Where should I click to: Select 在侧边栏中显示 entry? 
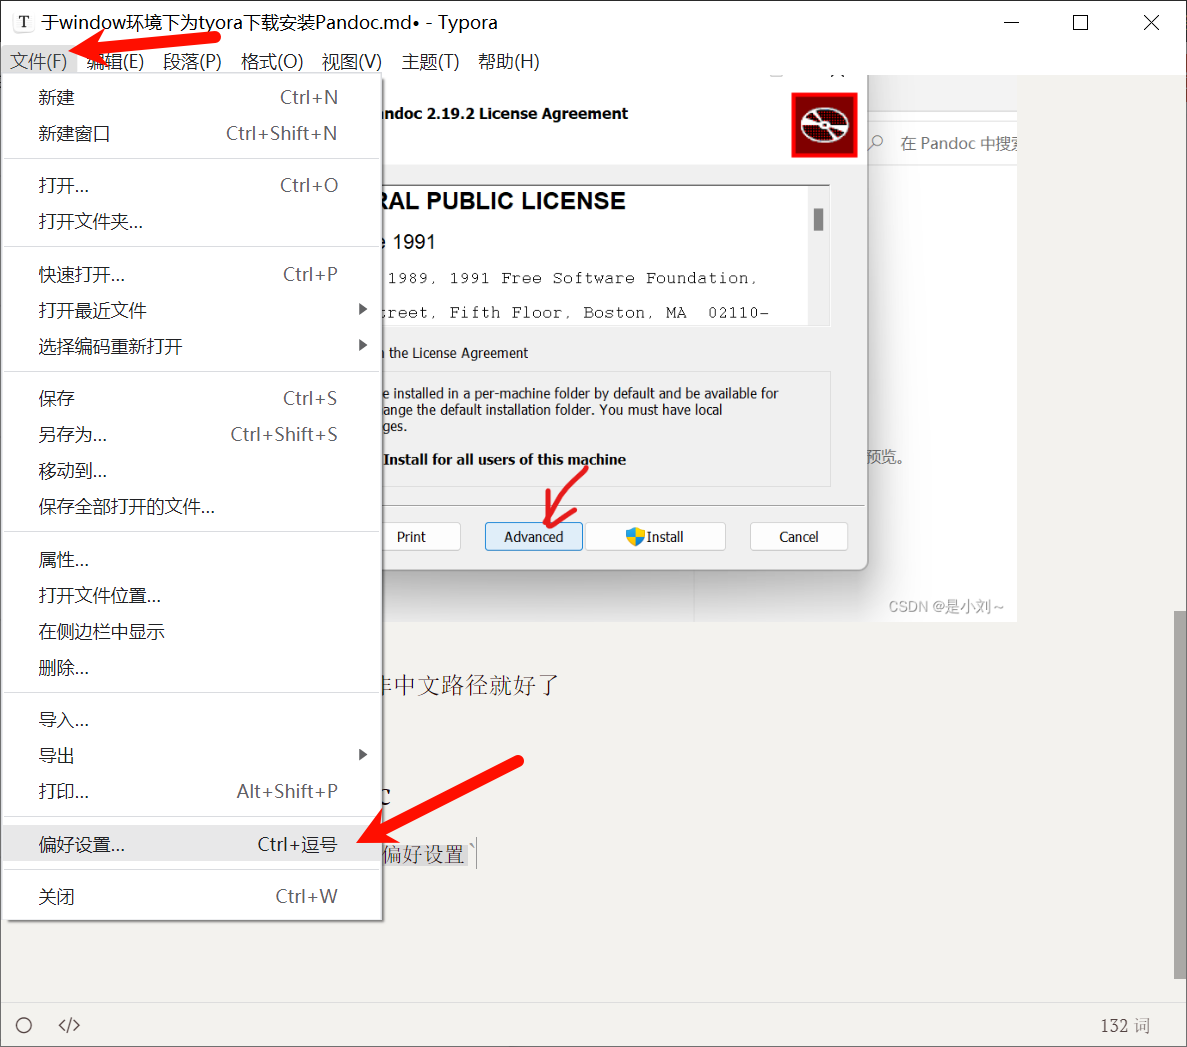click(x=192, y=632)
